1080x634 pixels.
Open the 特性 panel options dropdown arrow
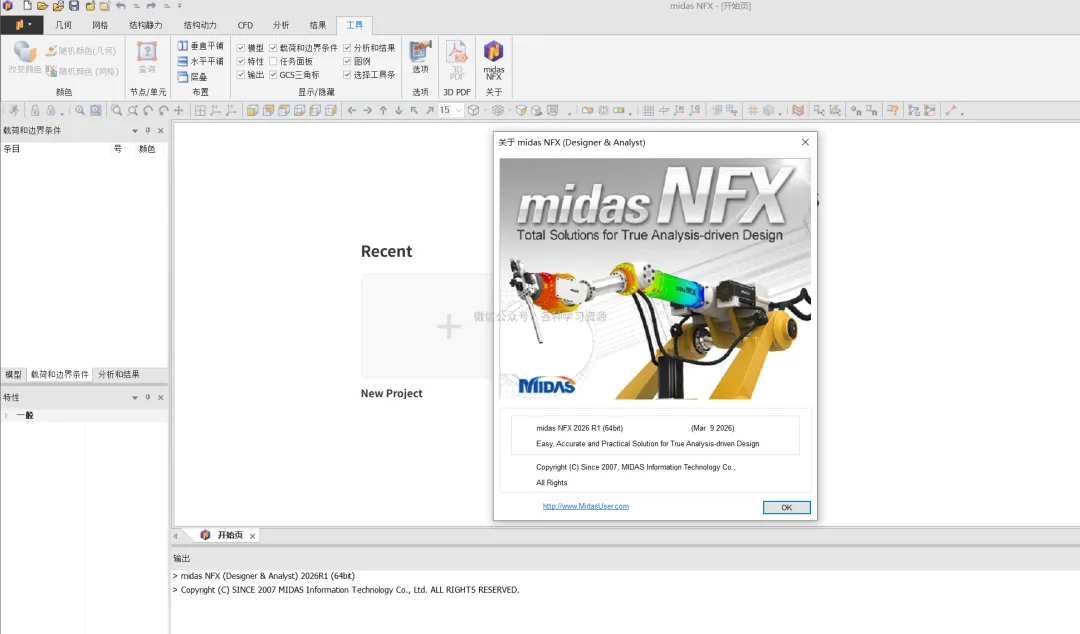coord(135,398)
